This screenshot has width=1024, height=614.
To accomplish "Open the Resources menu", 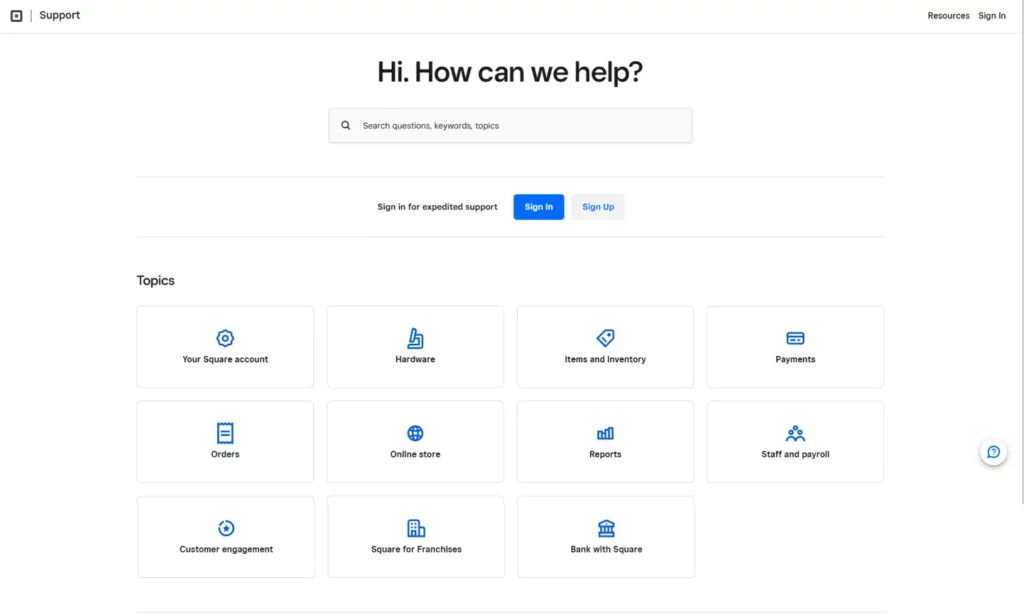I will (x=948, y=15).
